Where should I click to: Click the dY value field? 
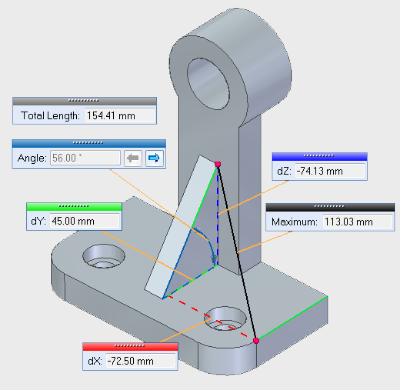(84, 221)
